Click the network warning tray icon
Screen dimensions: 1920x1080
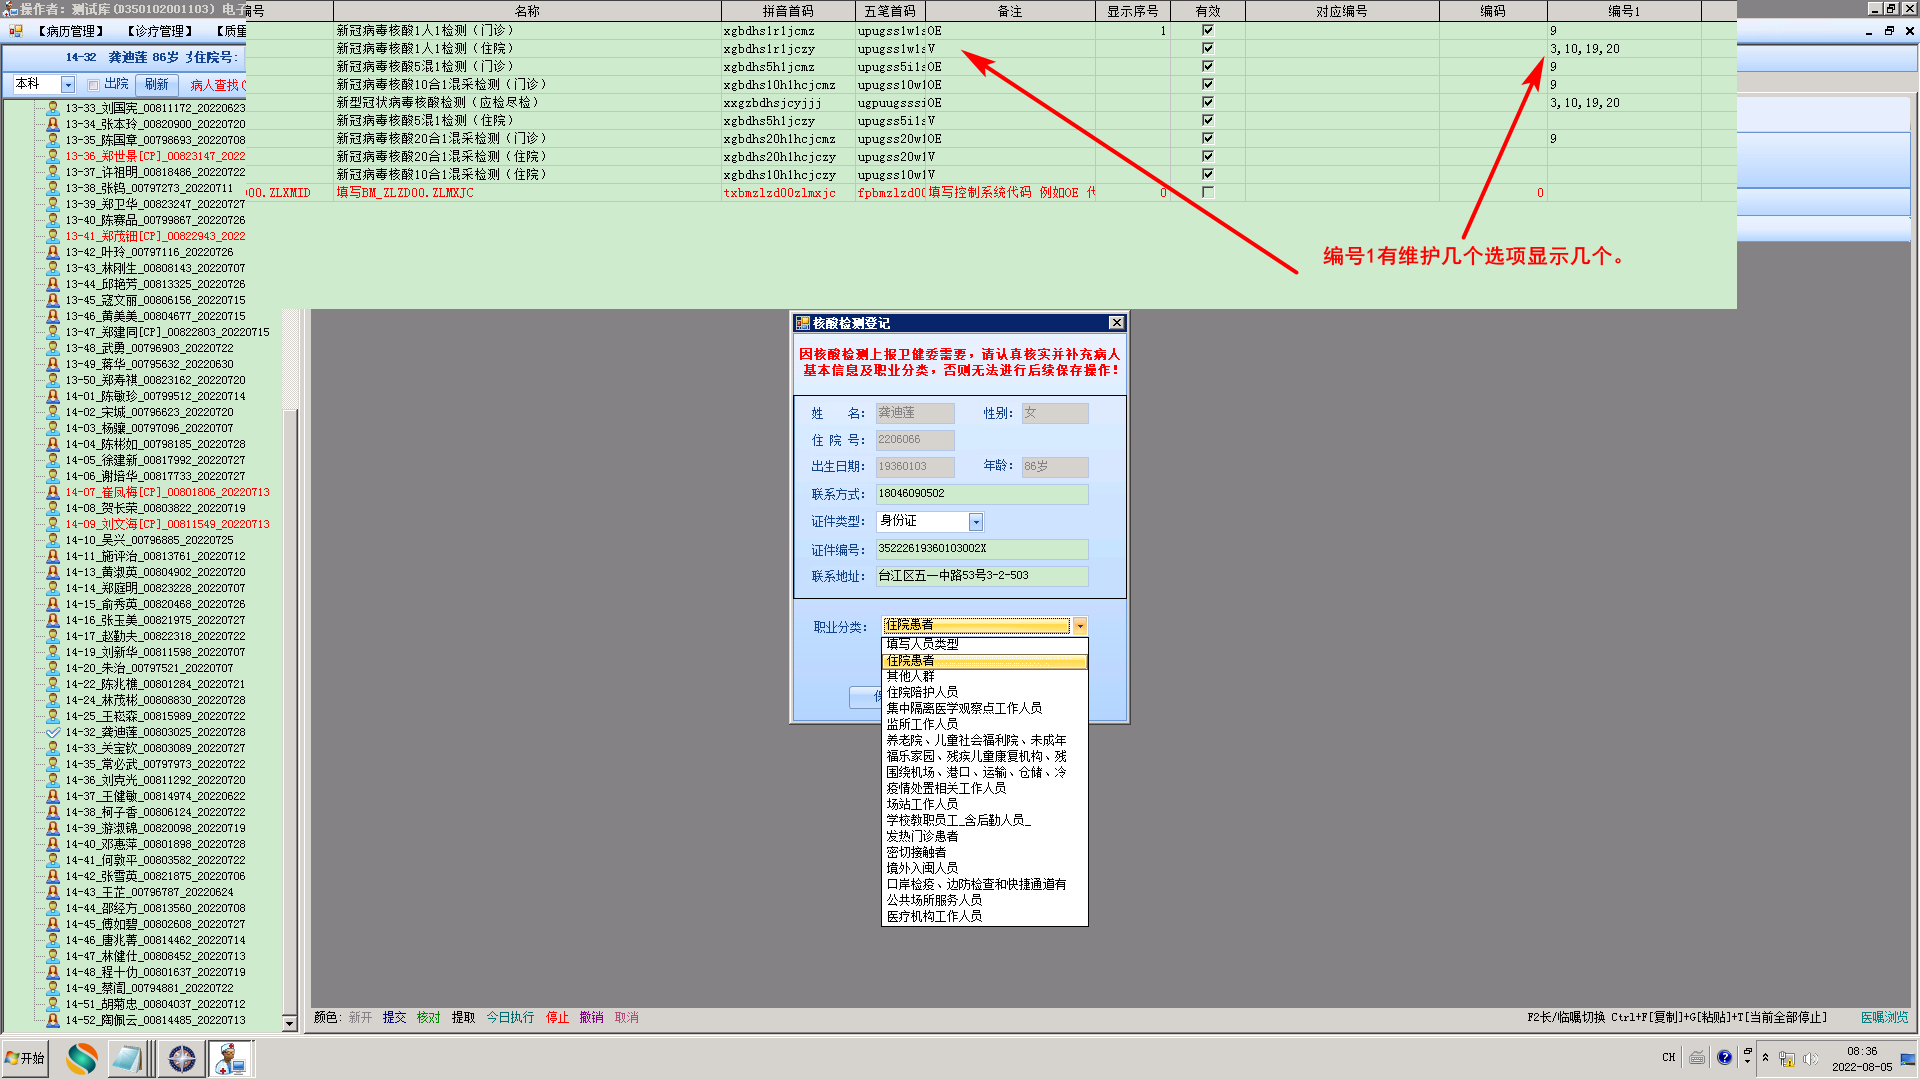pyautogui.click(x=1786, y=1058)
